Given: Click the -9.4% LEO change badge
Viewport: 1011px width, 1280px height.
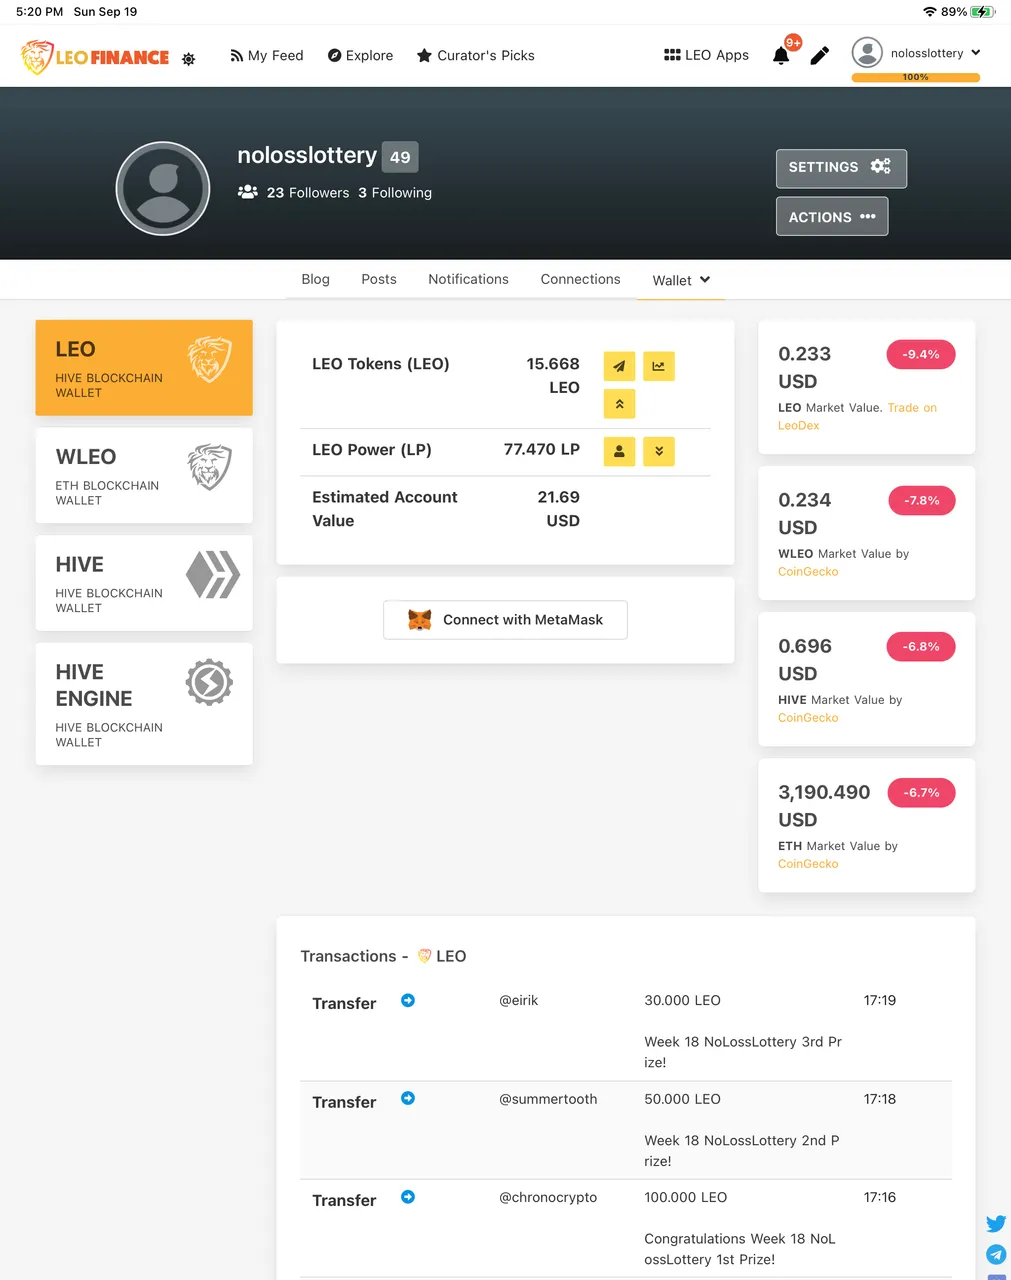Looking at the screenshot, I should click(921, 354).
